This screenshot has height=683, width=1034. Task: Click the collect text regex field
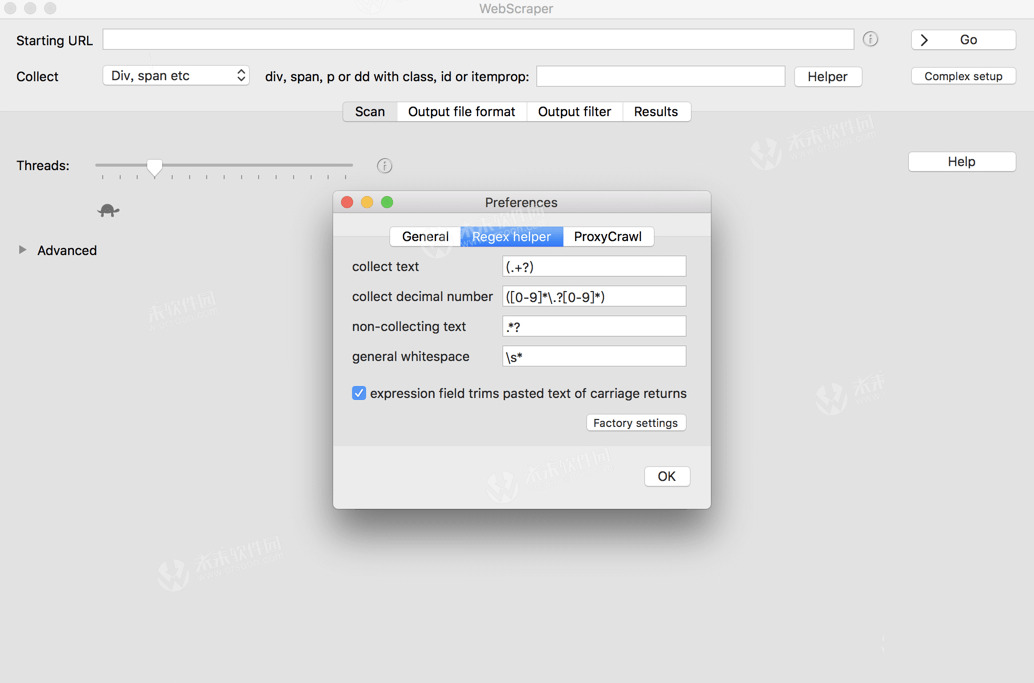pyautogui.click(x=594, y=266)
